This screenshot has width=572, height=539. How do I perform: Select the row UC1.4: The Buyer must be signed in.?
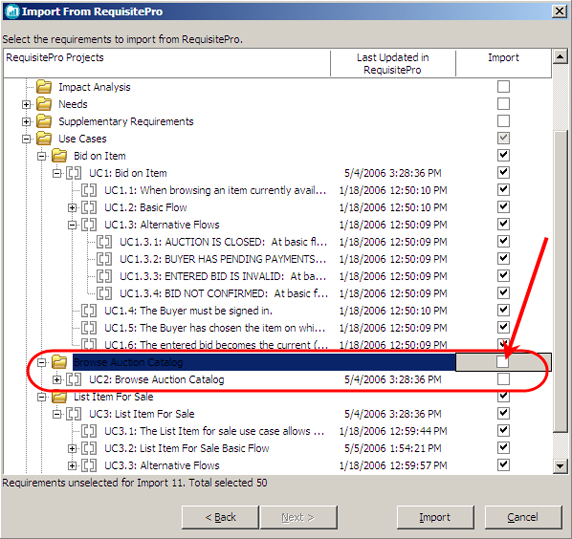pyautogui.click(x=188, y=311)
